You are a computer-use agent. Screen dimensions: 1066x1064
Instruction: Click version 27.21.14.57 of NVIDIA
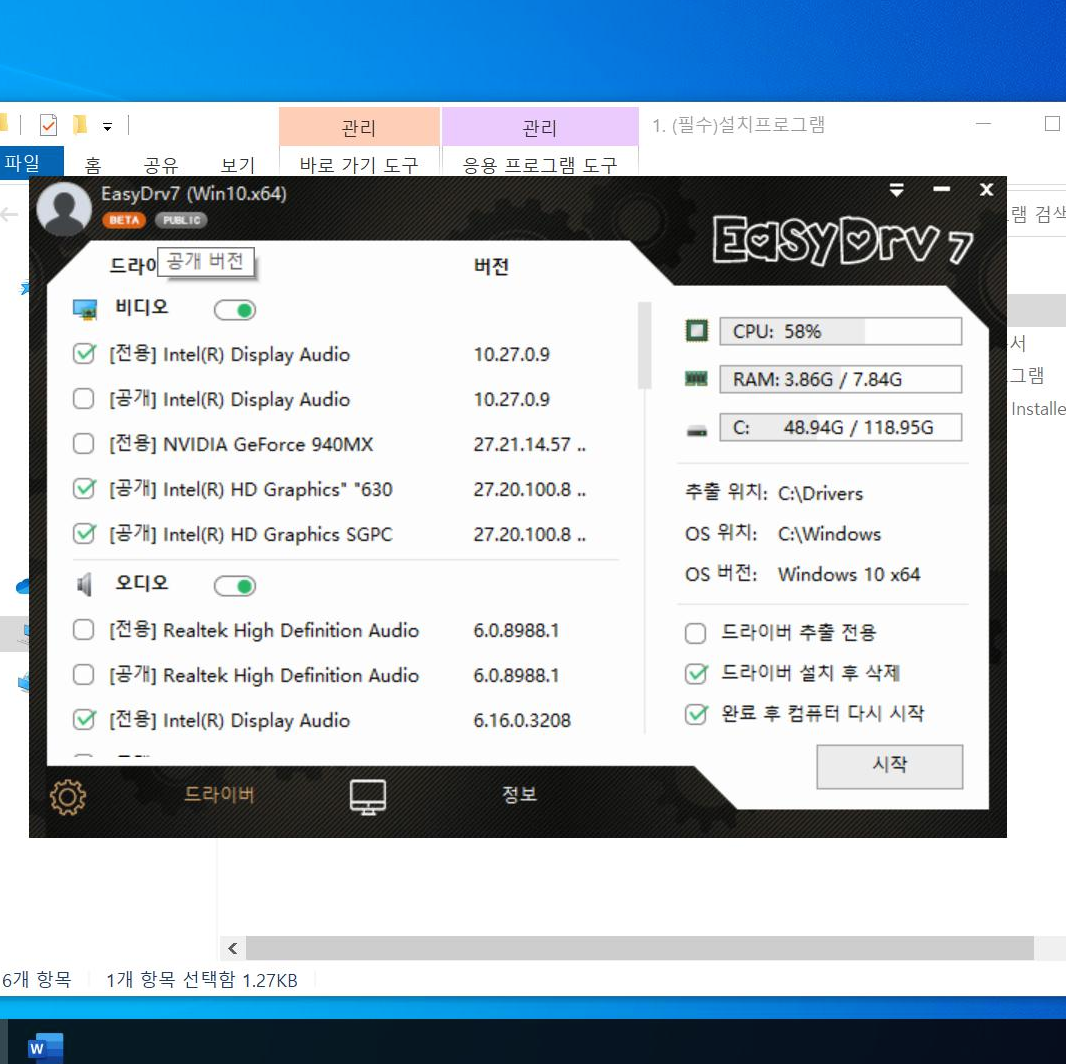click(x=529, y=444)
